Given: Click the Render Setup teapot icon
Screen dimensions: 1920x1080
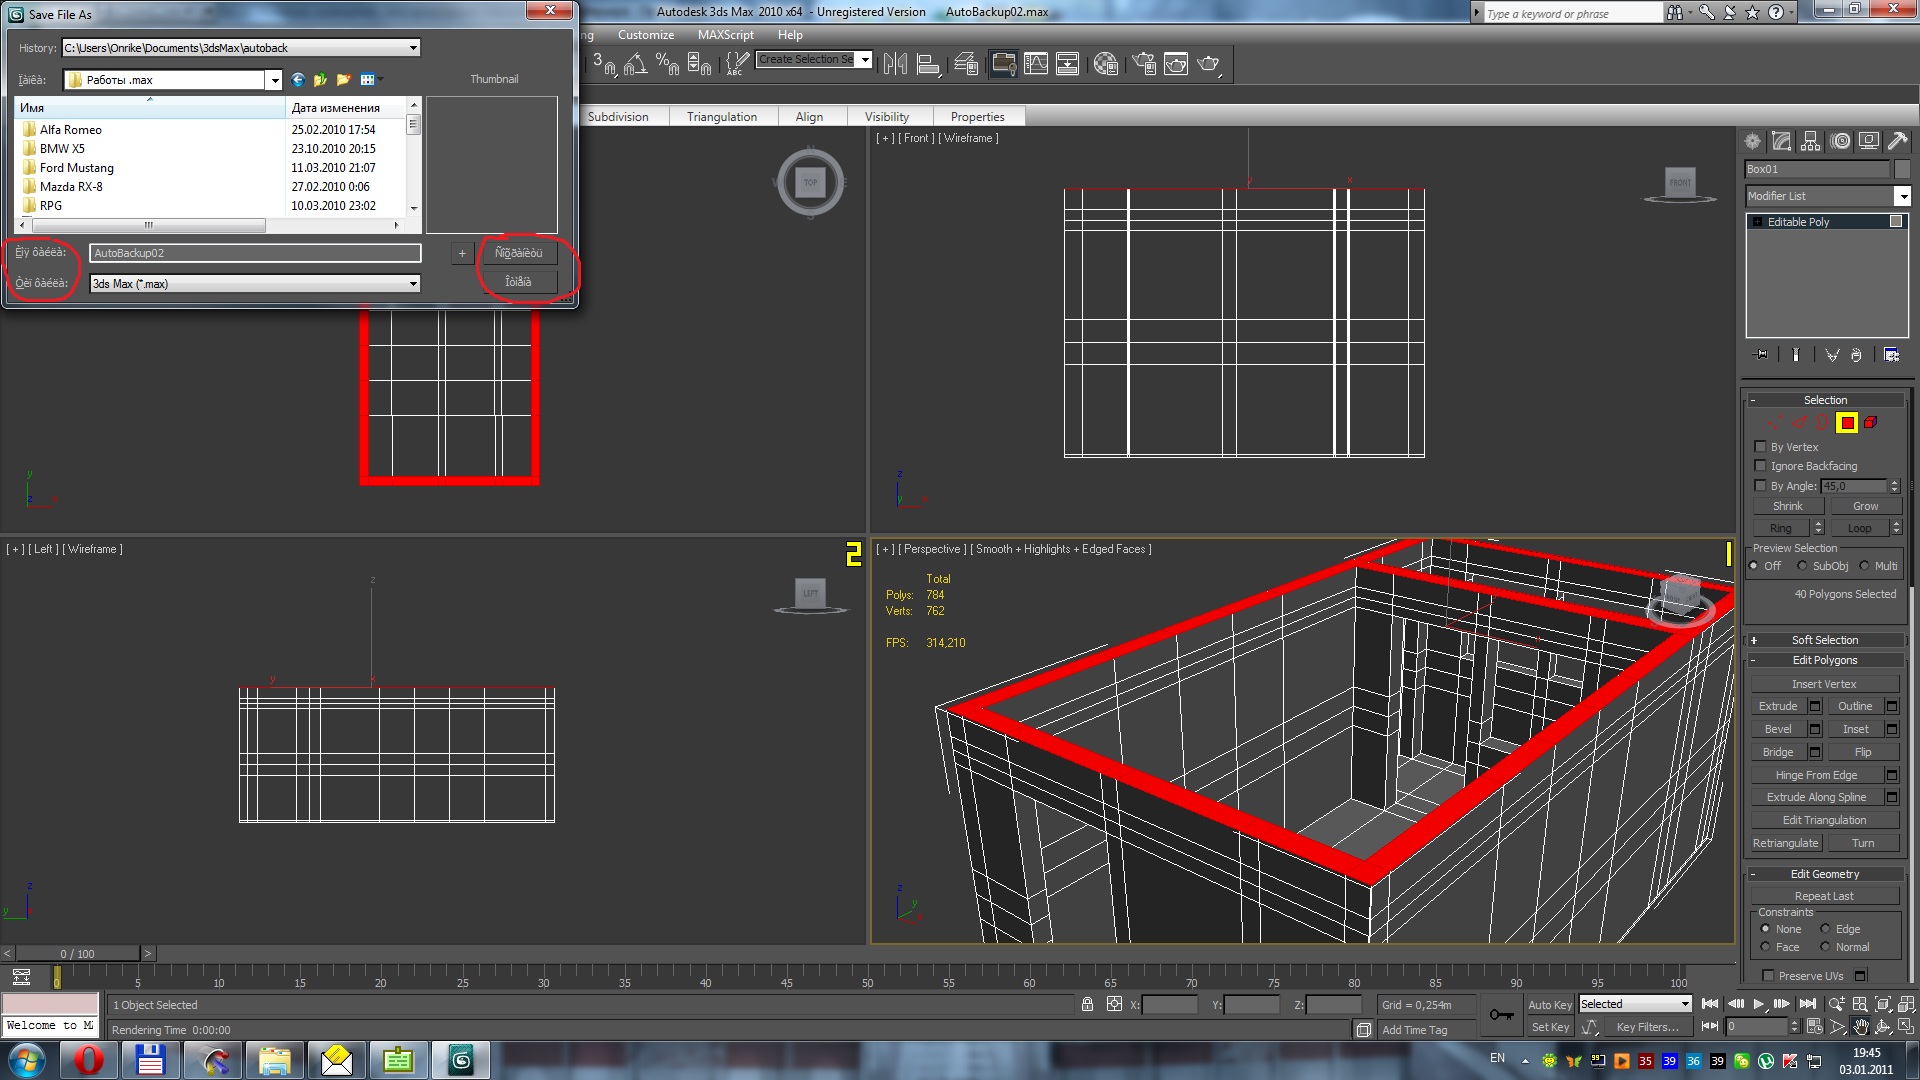Looking at the screenshot, I should tap(1144, 64).
